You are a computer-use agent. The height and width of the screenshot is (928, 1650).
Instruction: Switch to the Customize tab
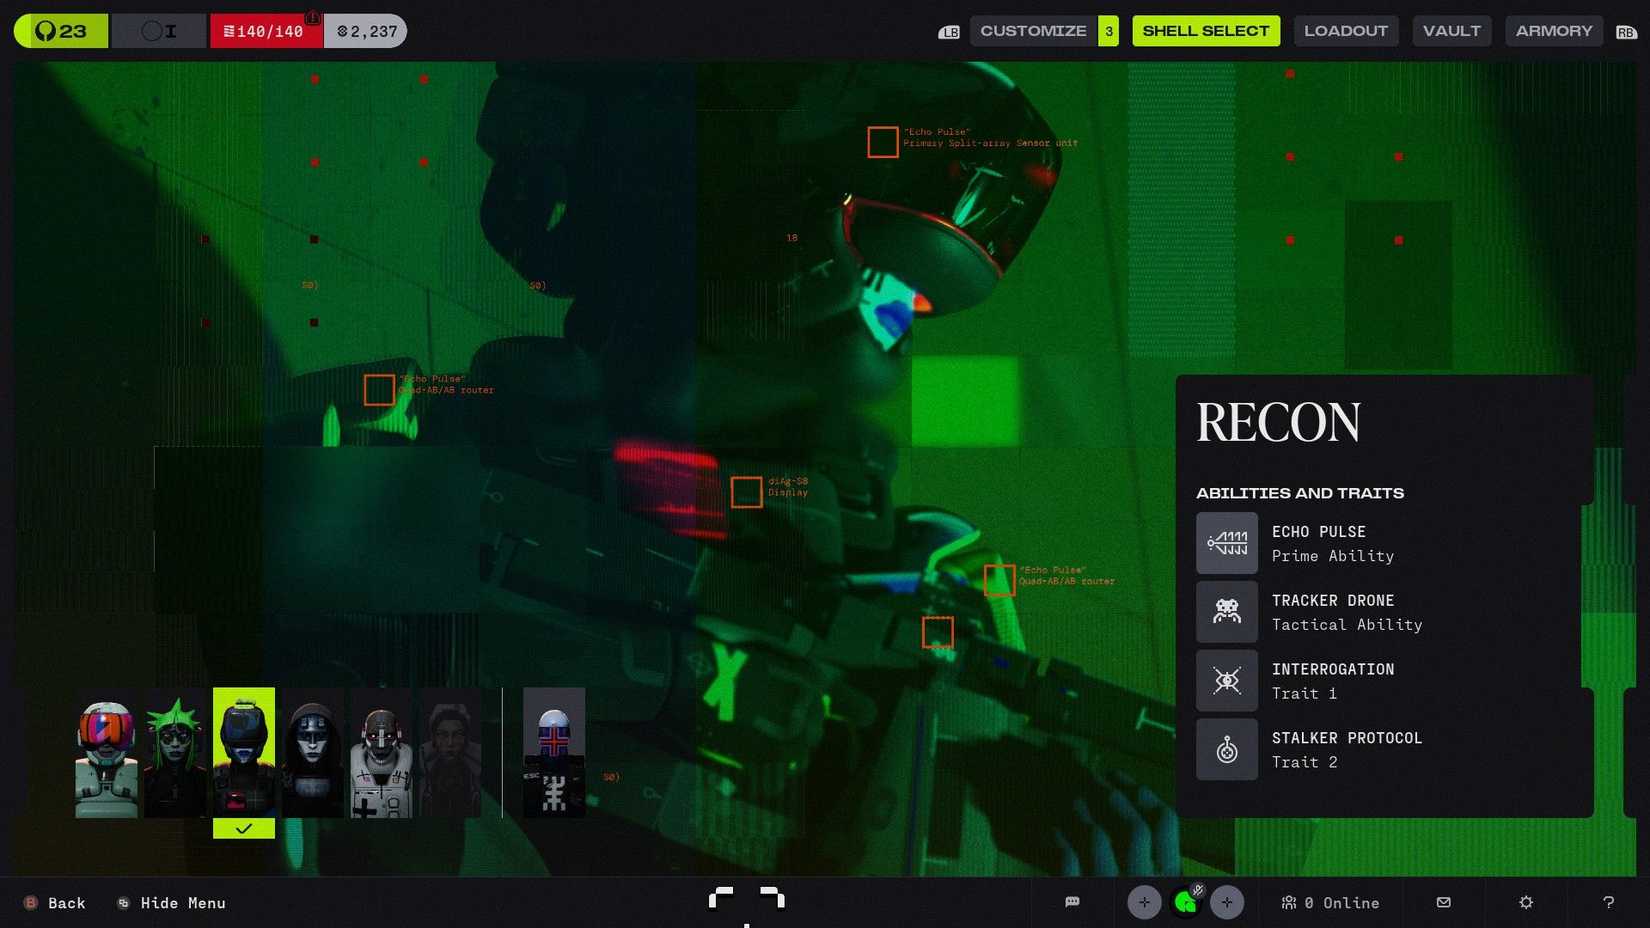[x=1033, y=31]
